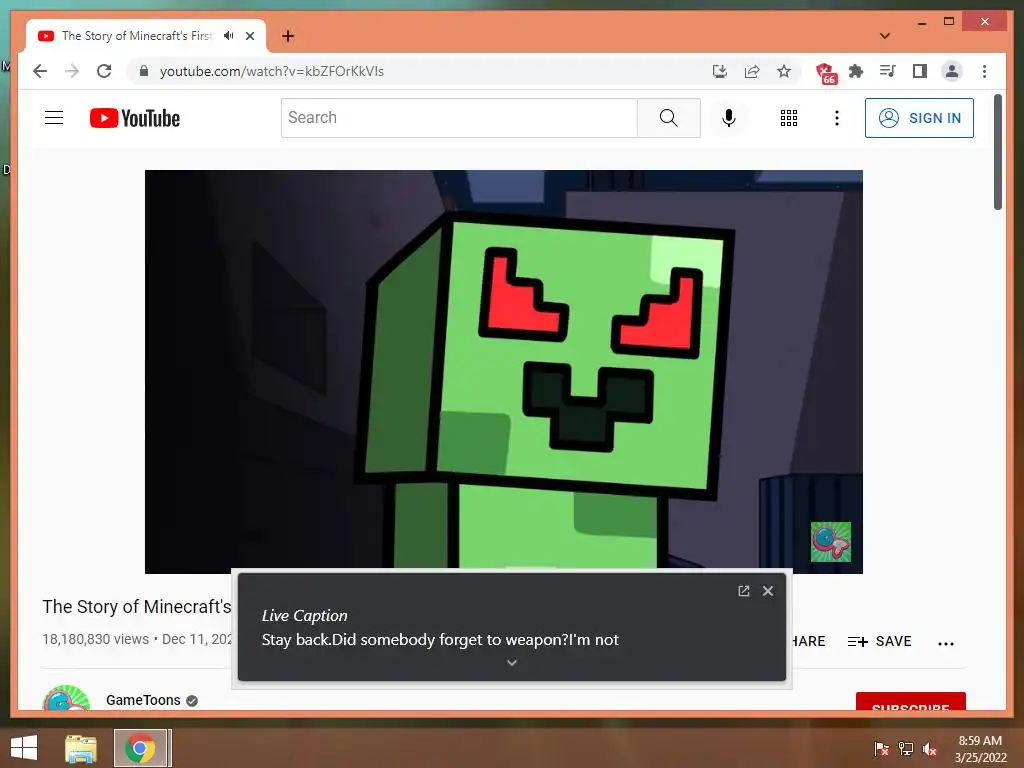The image size is (1024, 768).
Task: Click the SIGN IN button
Action: click(x=920, y=118)
